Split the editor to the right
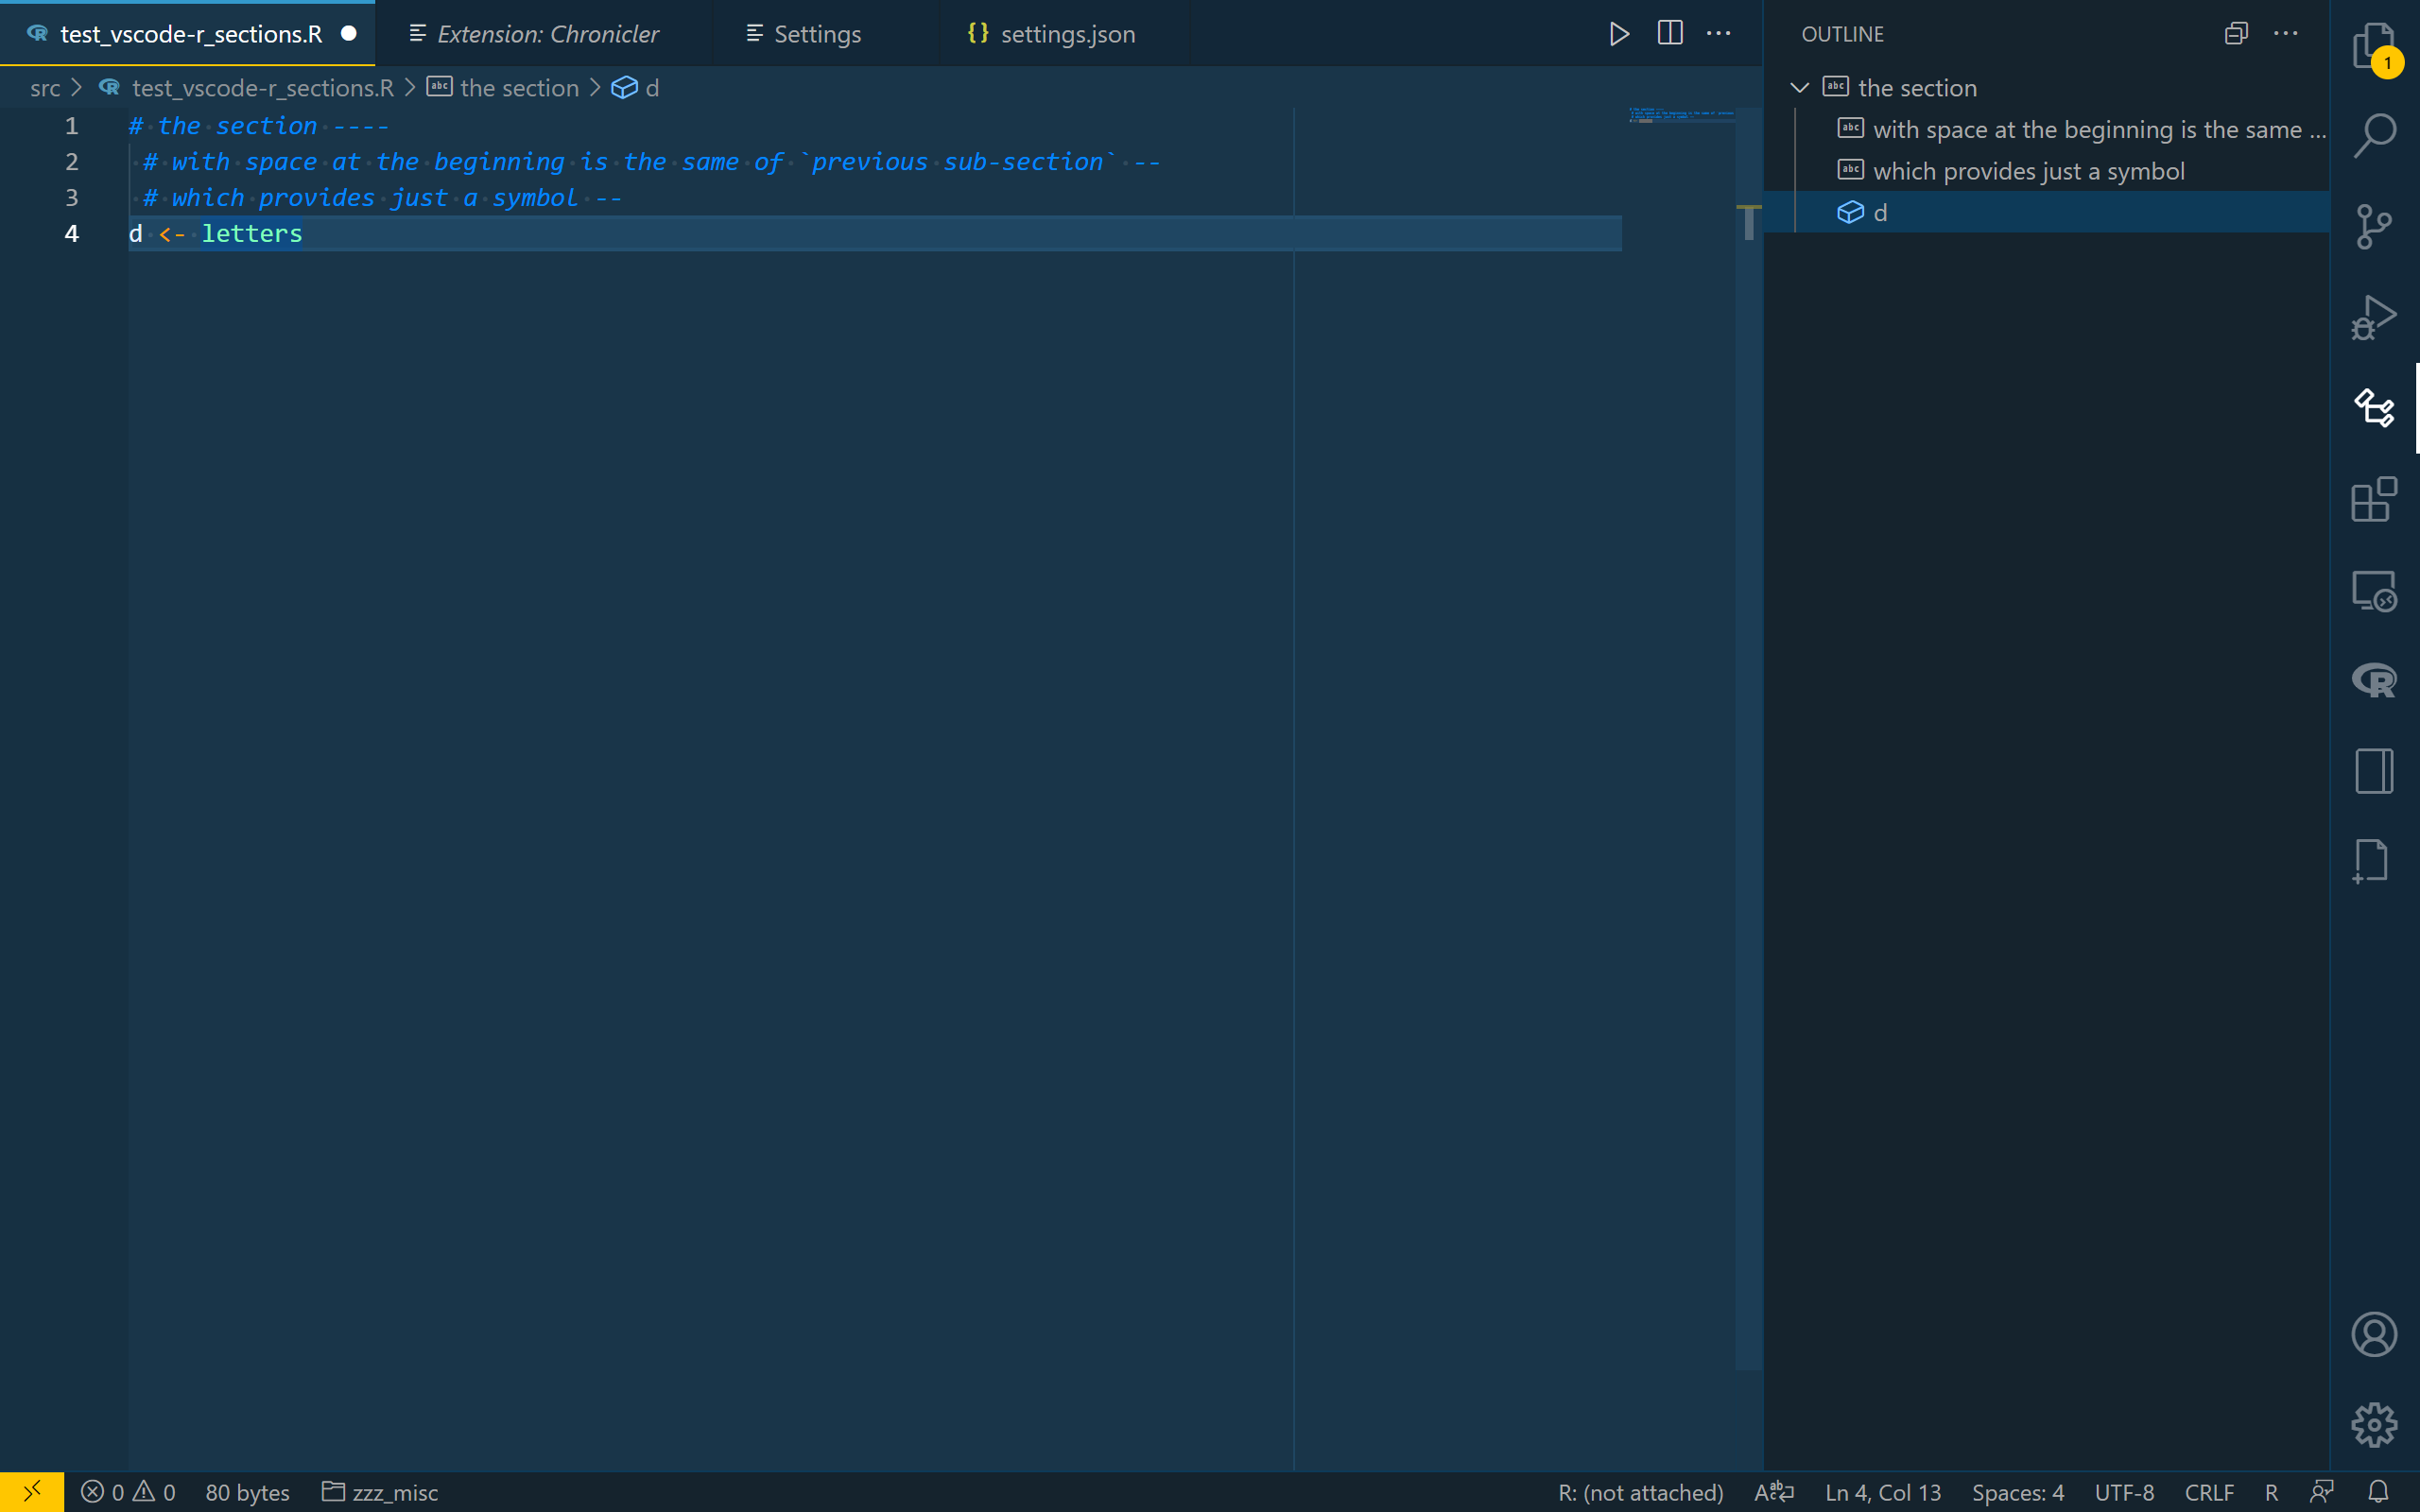 pos(1669,34)
